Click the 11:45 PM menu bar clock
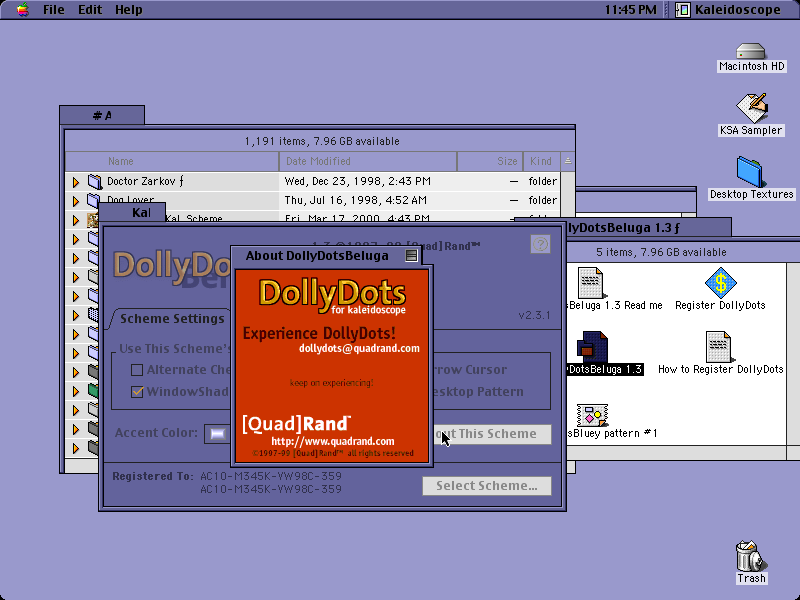 tap(631, 10)
